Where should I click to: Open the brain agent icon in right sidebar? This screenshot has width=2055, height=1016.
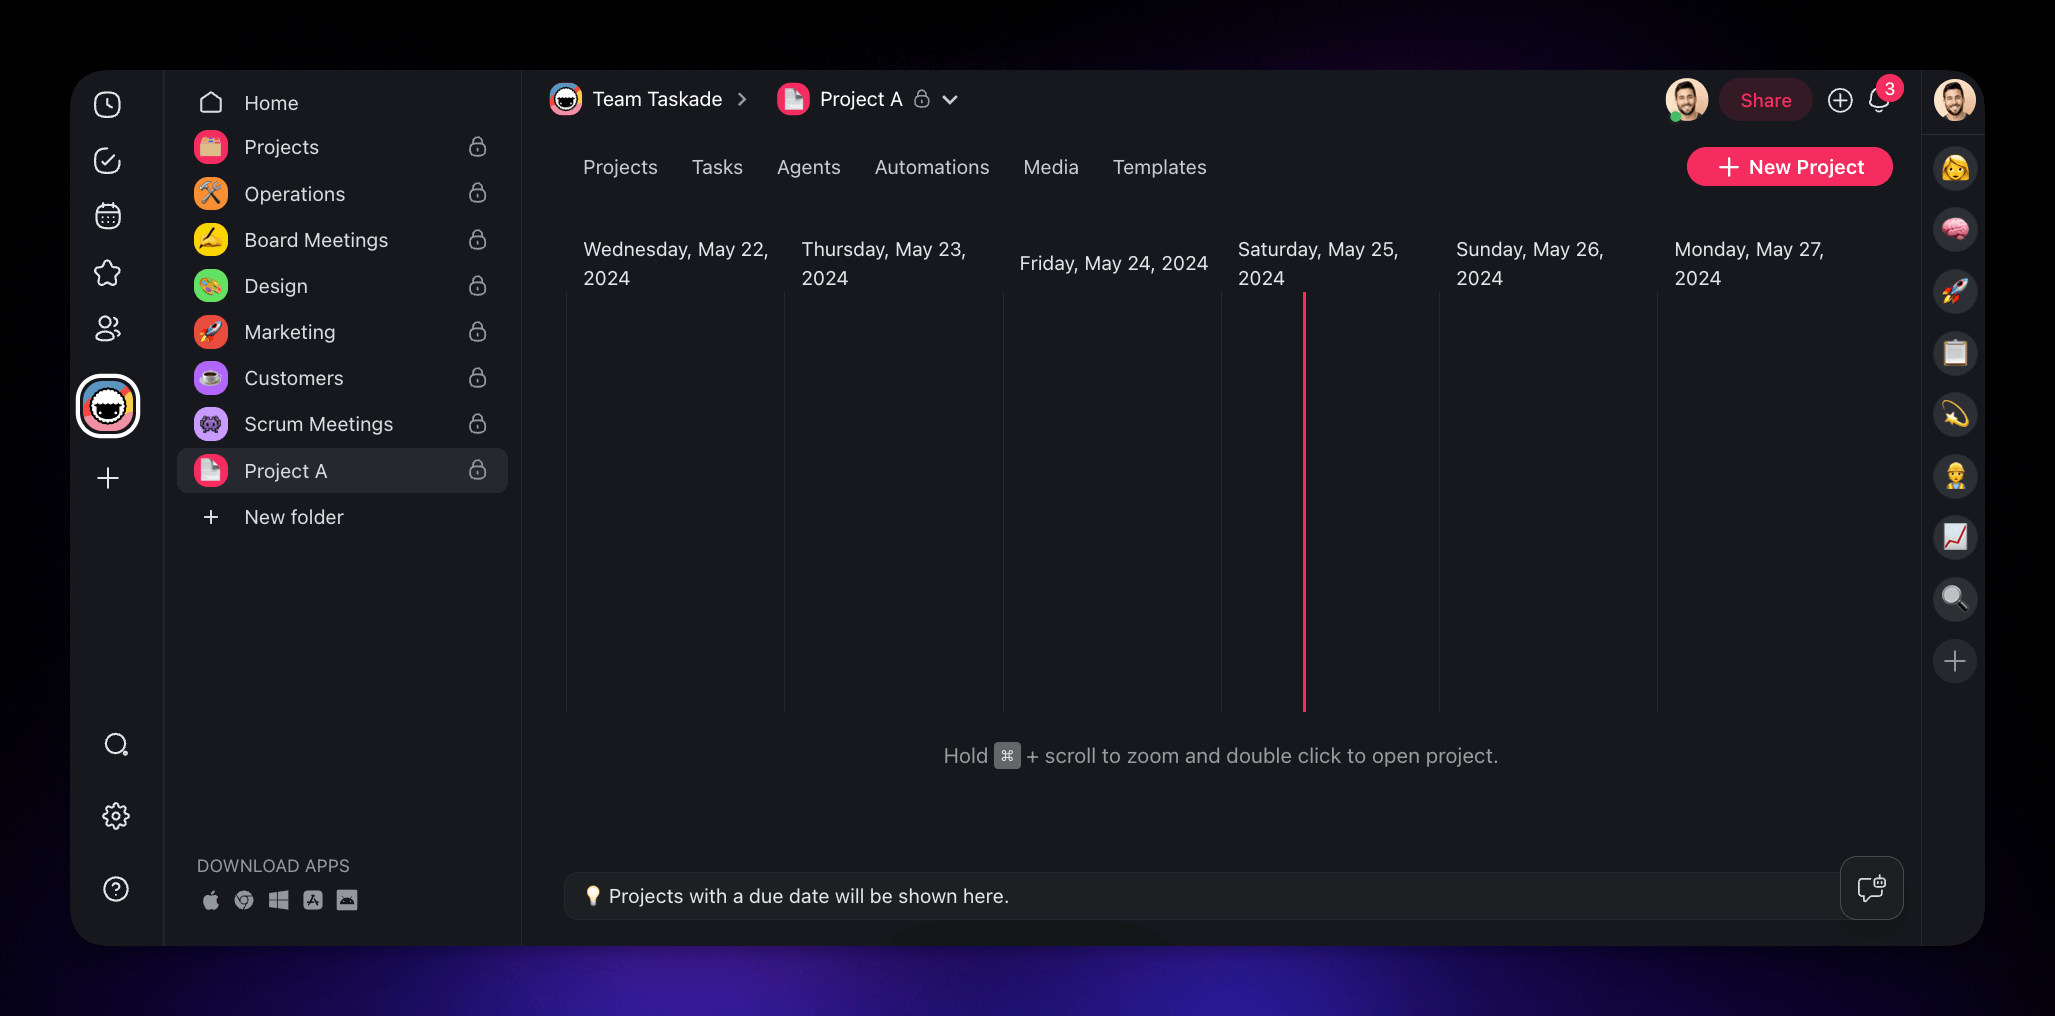tap(1954, 230)
